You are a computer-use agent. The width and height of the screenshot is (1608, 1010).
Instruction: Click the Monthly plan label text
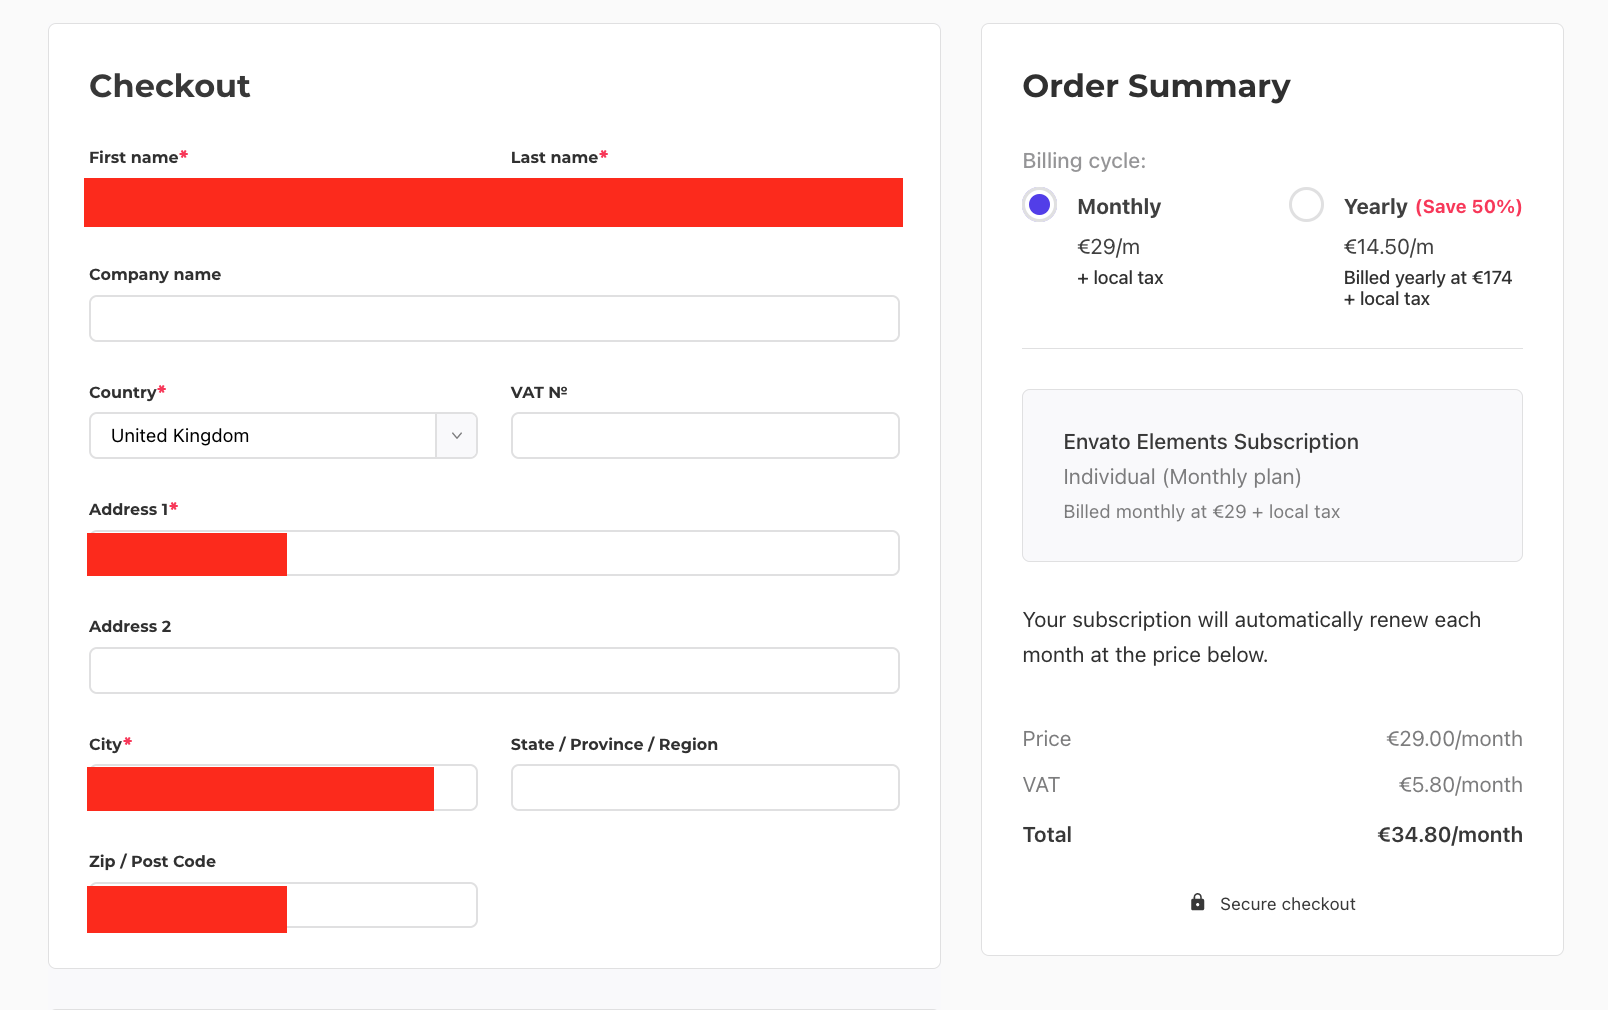pyautogui.click(x=1119, y=207)
